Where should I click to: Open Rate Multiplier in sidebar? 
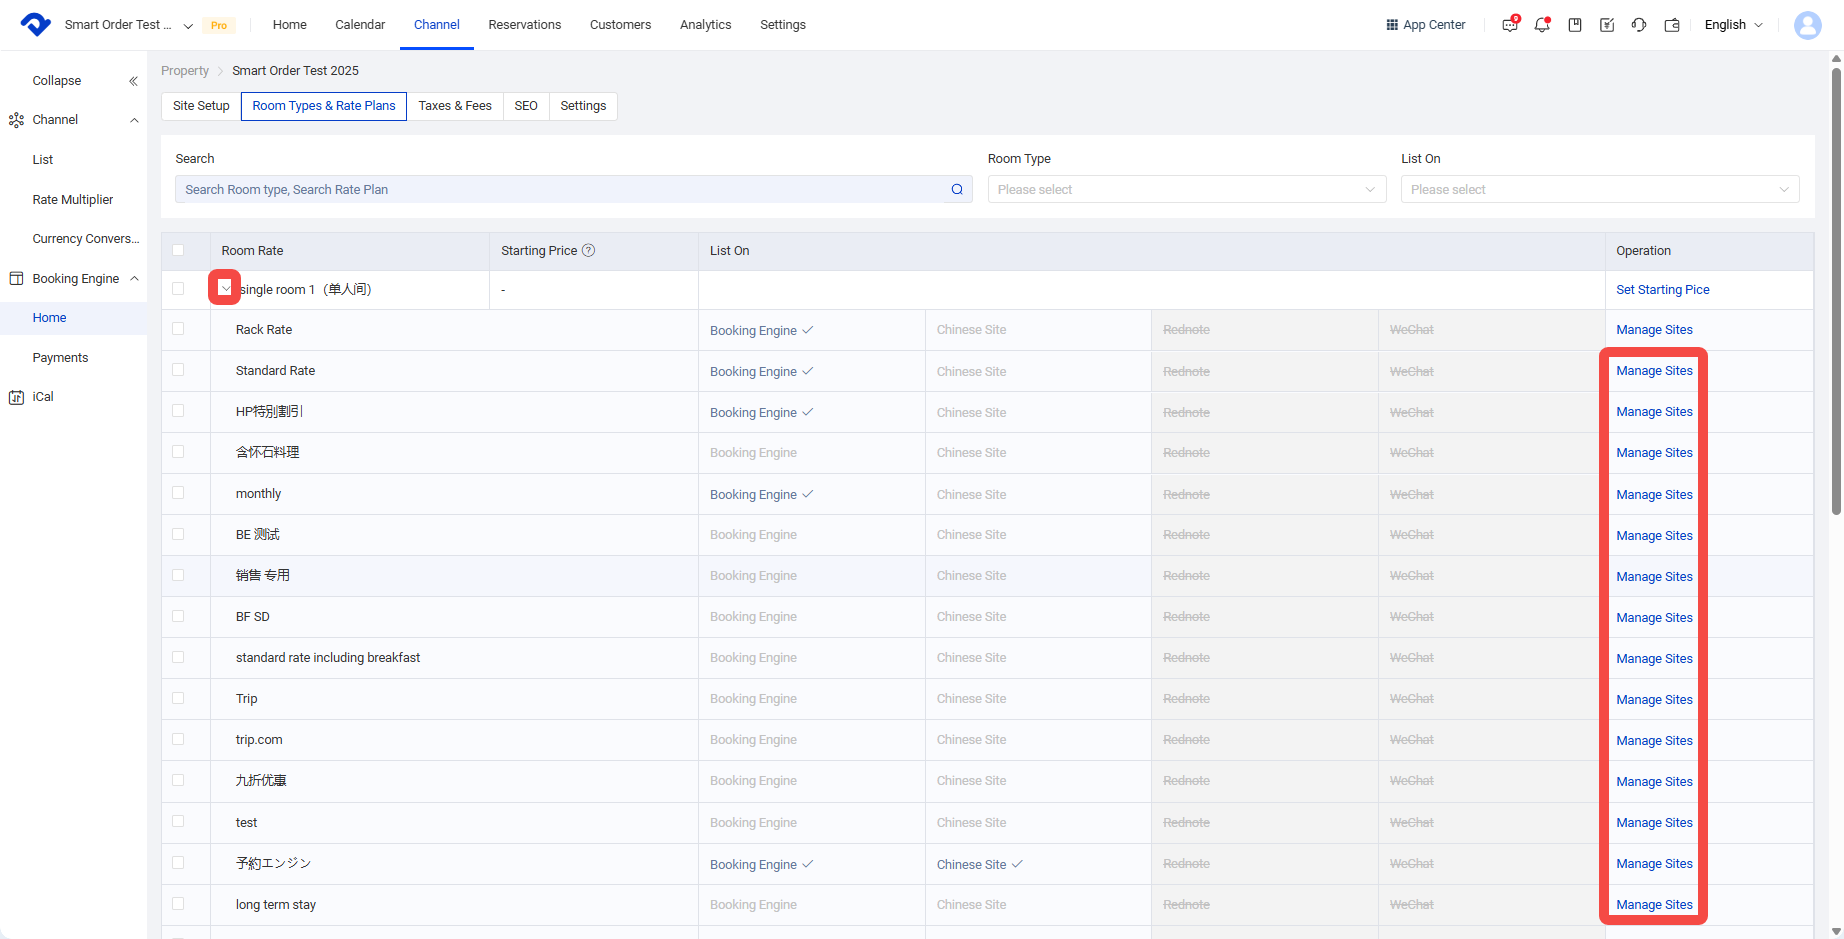tap(73, 200)
